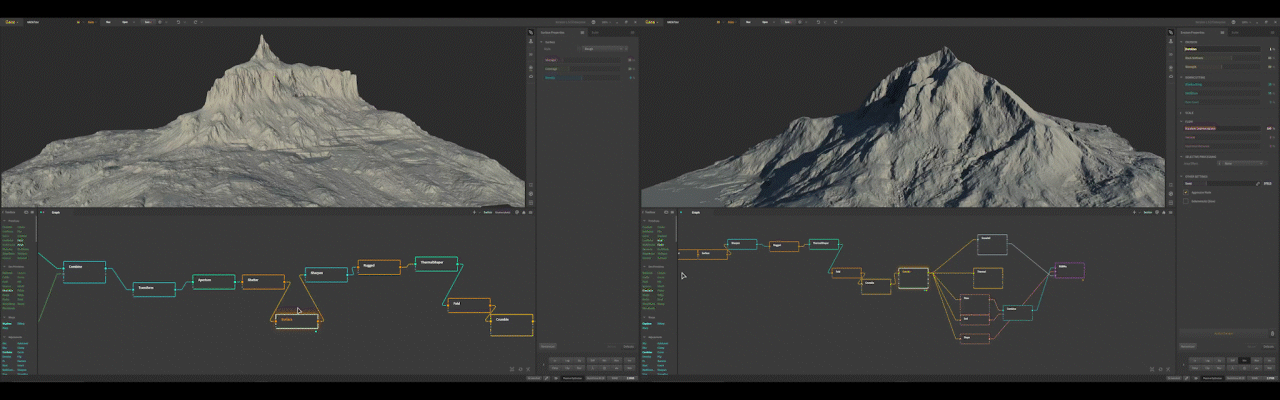The width and height of the screenshot is (1280, 400).
Task: Click the top icon in right viewport sidebar
Action: tap(1170, 33)
